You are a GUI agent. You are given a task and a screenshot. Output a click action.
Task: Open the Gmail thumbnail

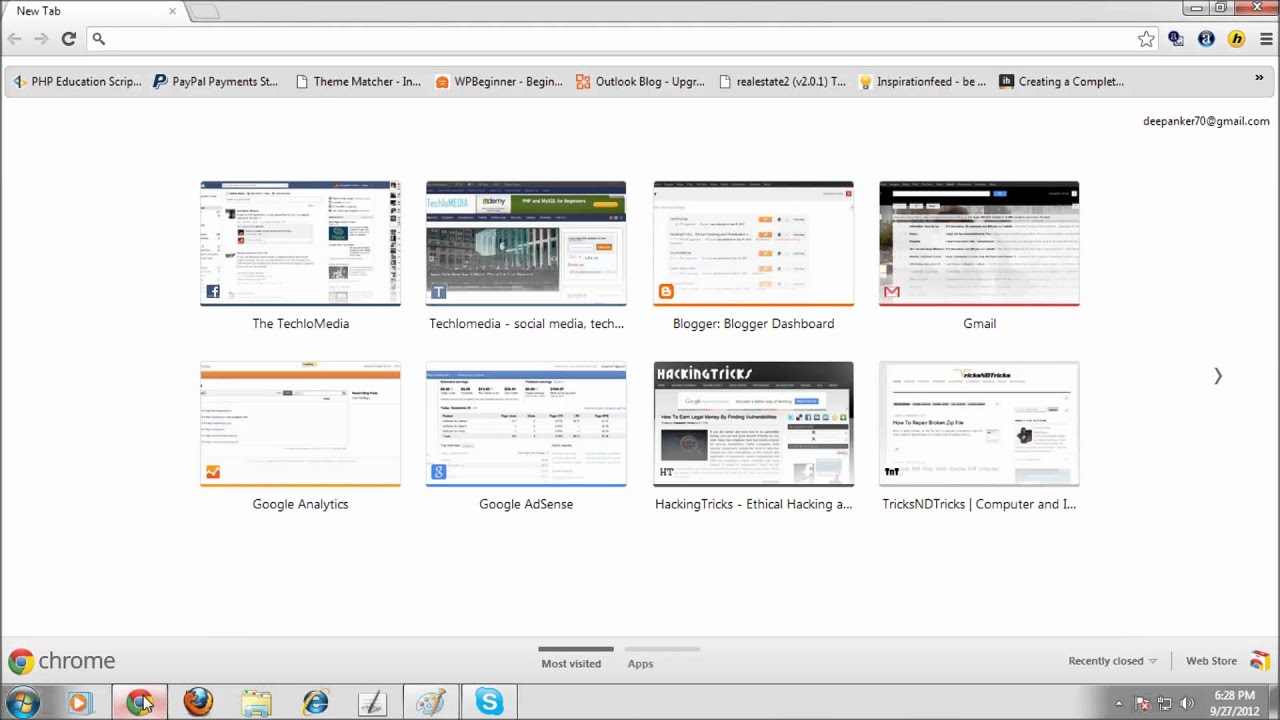(979, 244)
